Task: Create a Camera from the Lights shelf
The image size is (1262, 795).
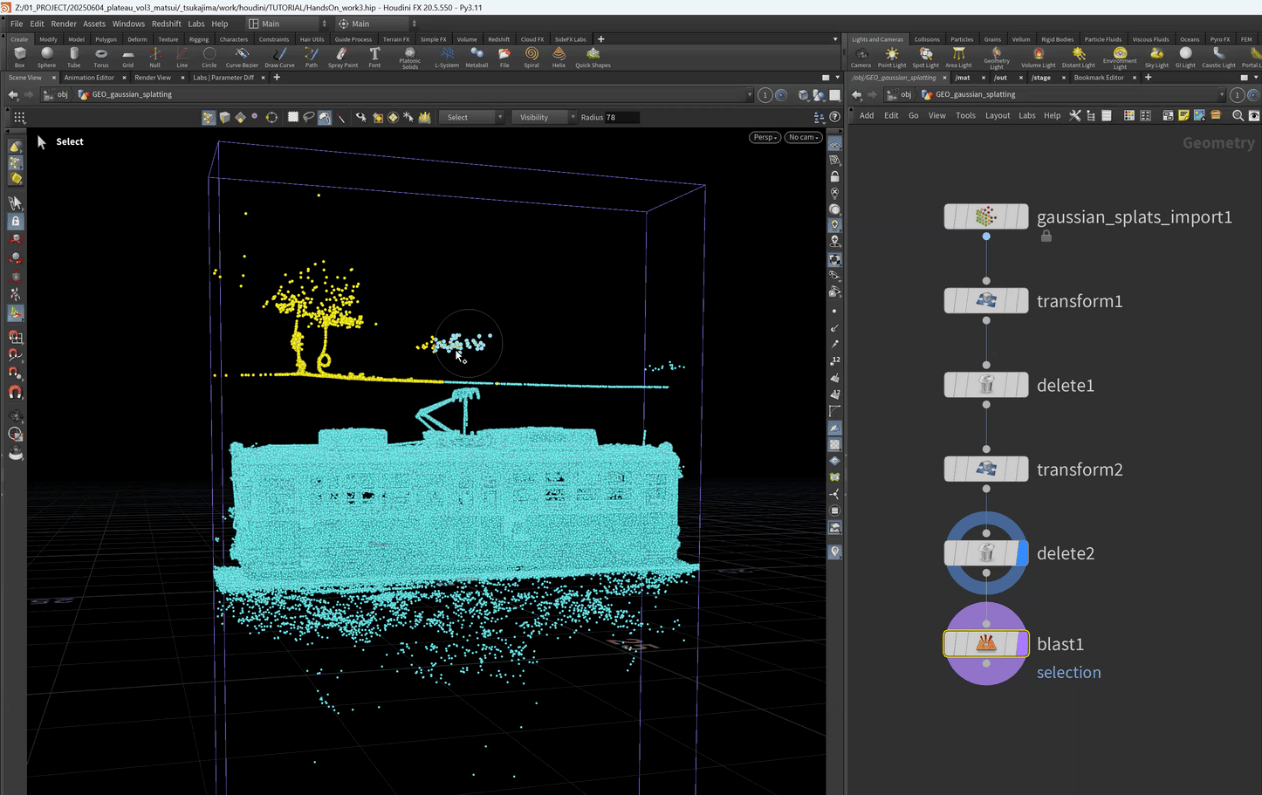Action: 860,56
